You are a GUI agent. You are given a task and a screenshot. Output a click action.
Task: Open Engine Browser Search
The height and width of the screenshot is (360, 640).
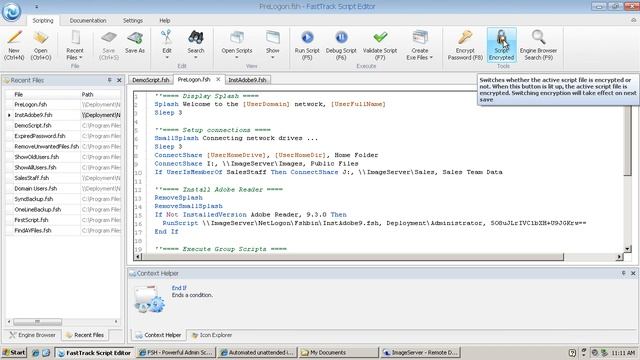coord(538,45)
